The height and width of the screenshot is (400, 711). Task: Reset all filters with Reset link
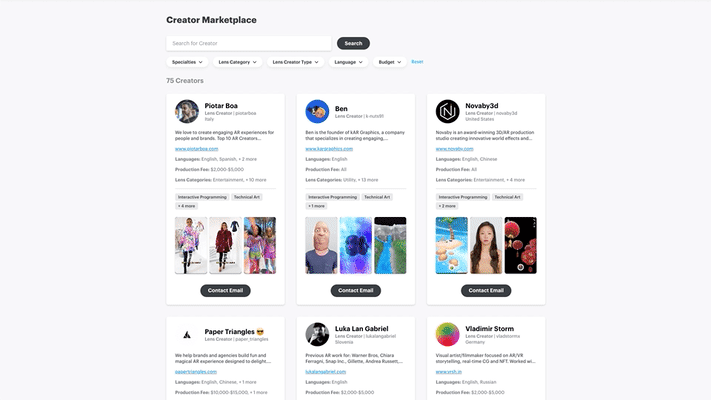pos(417,62)
